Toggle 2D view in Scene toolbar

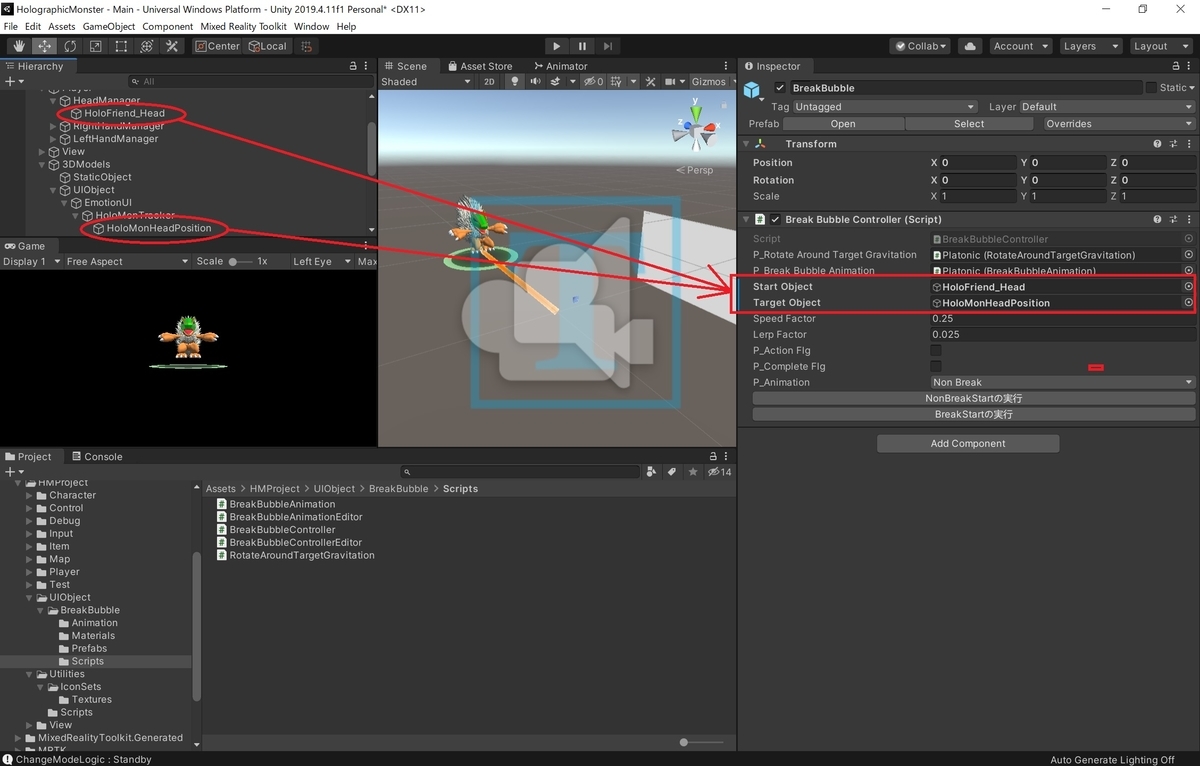pos(489,82)
